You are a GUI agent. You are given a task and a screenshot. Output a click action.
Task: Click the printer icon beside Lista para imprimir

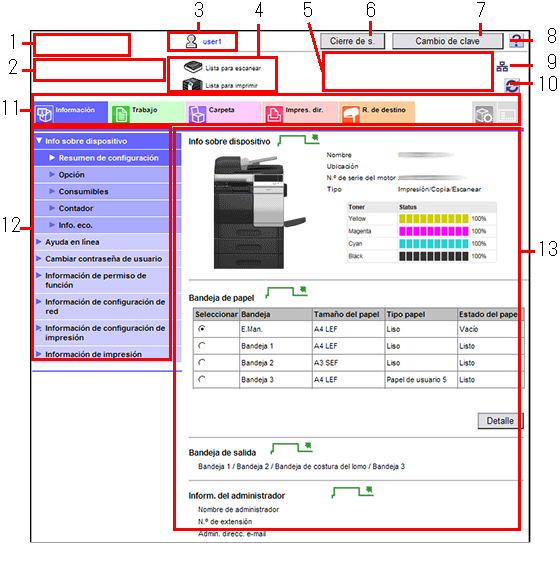click(192, 84)
